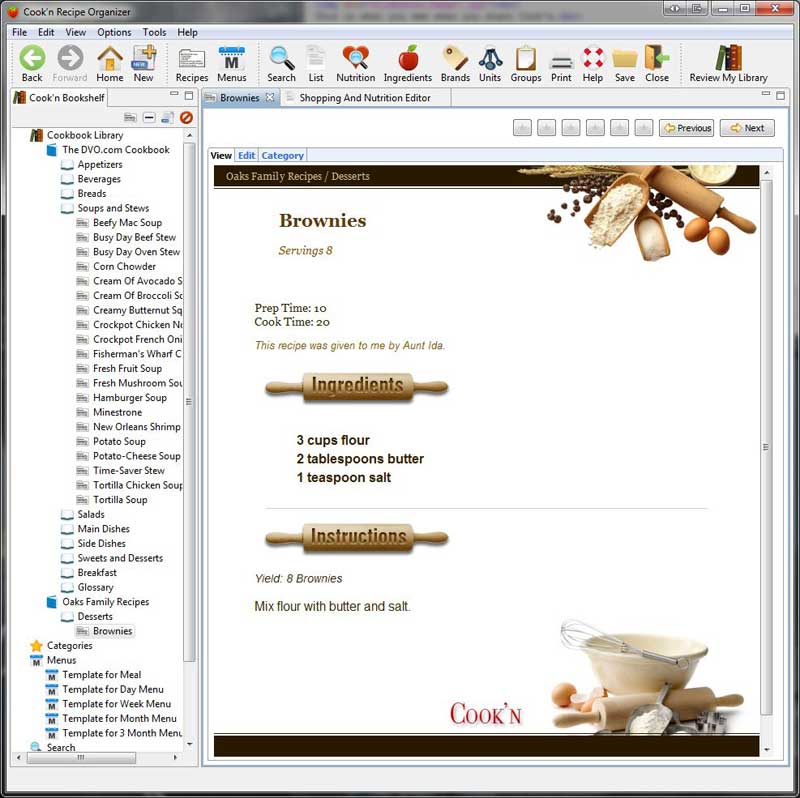Click the collapse-all minus icon in Bookshelf toolbar

click(149, 118)
